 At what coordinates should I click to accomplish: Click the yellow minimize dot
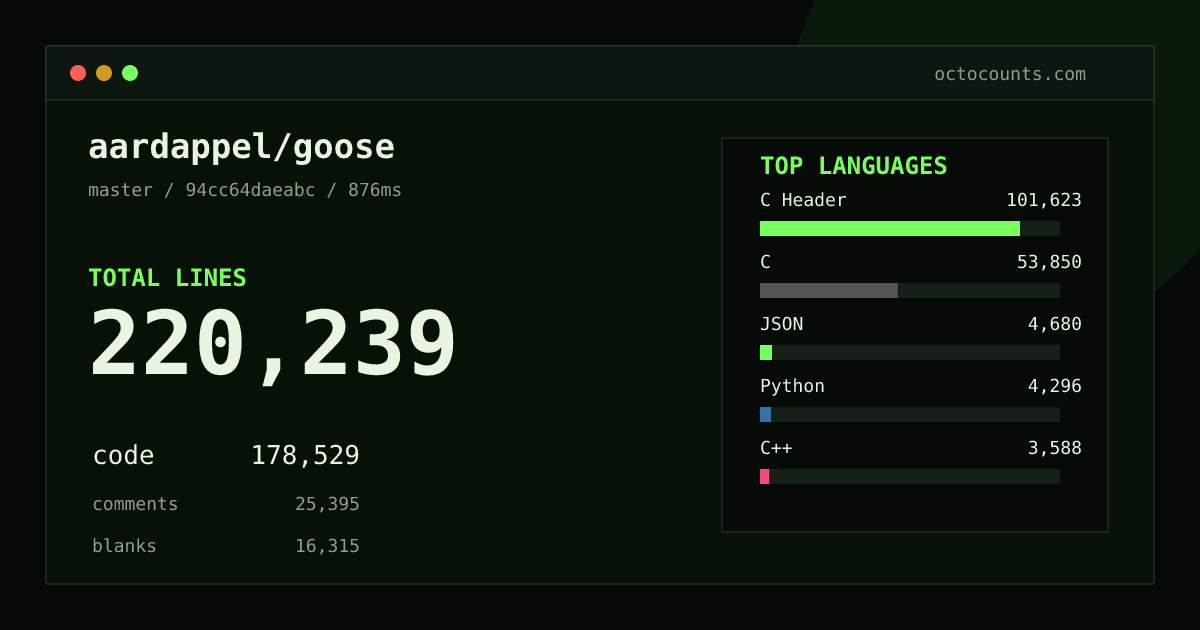coord(104,73)
